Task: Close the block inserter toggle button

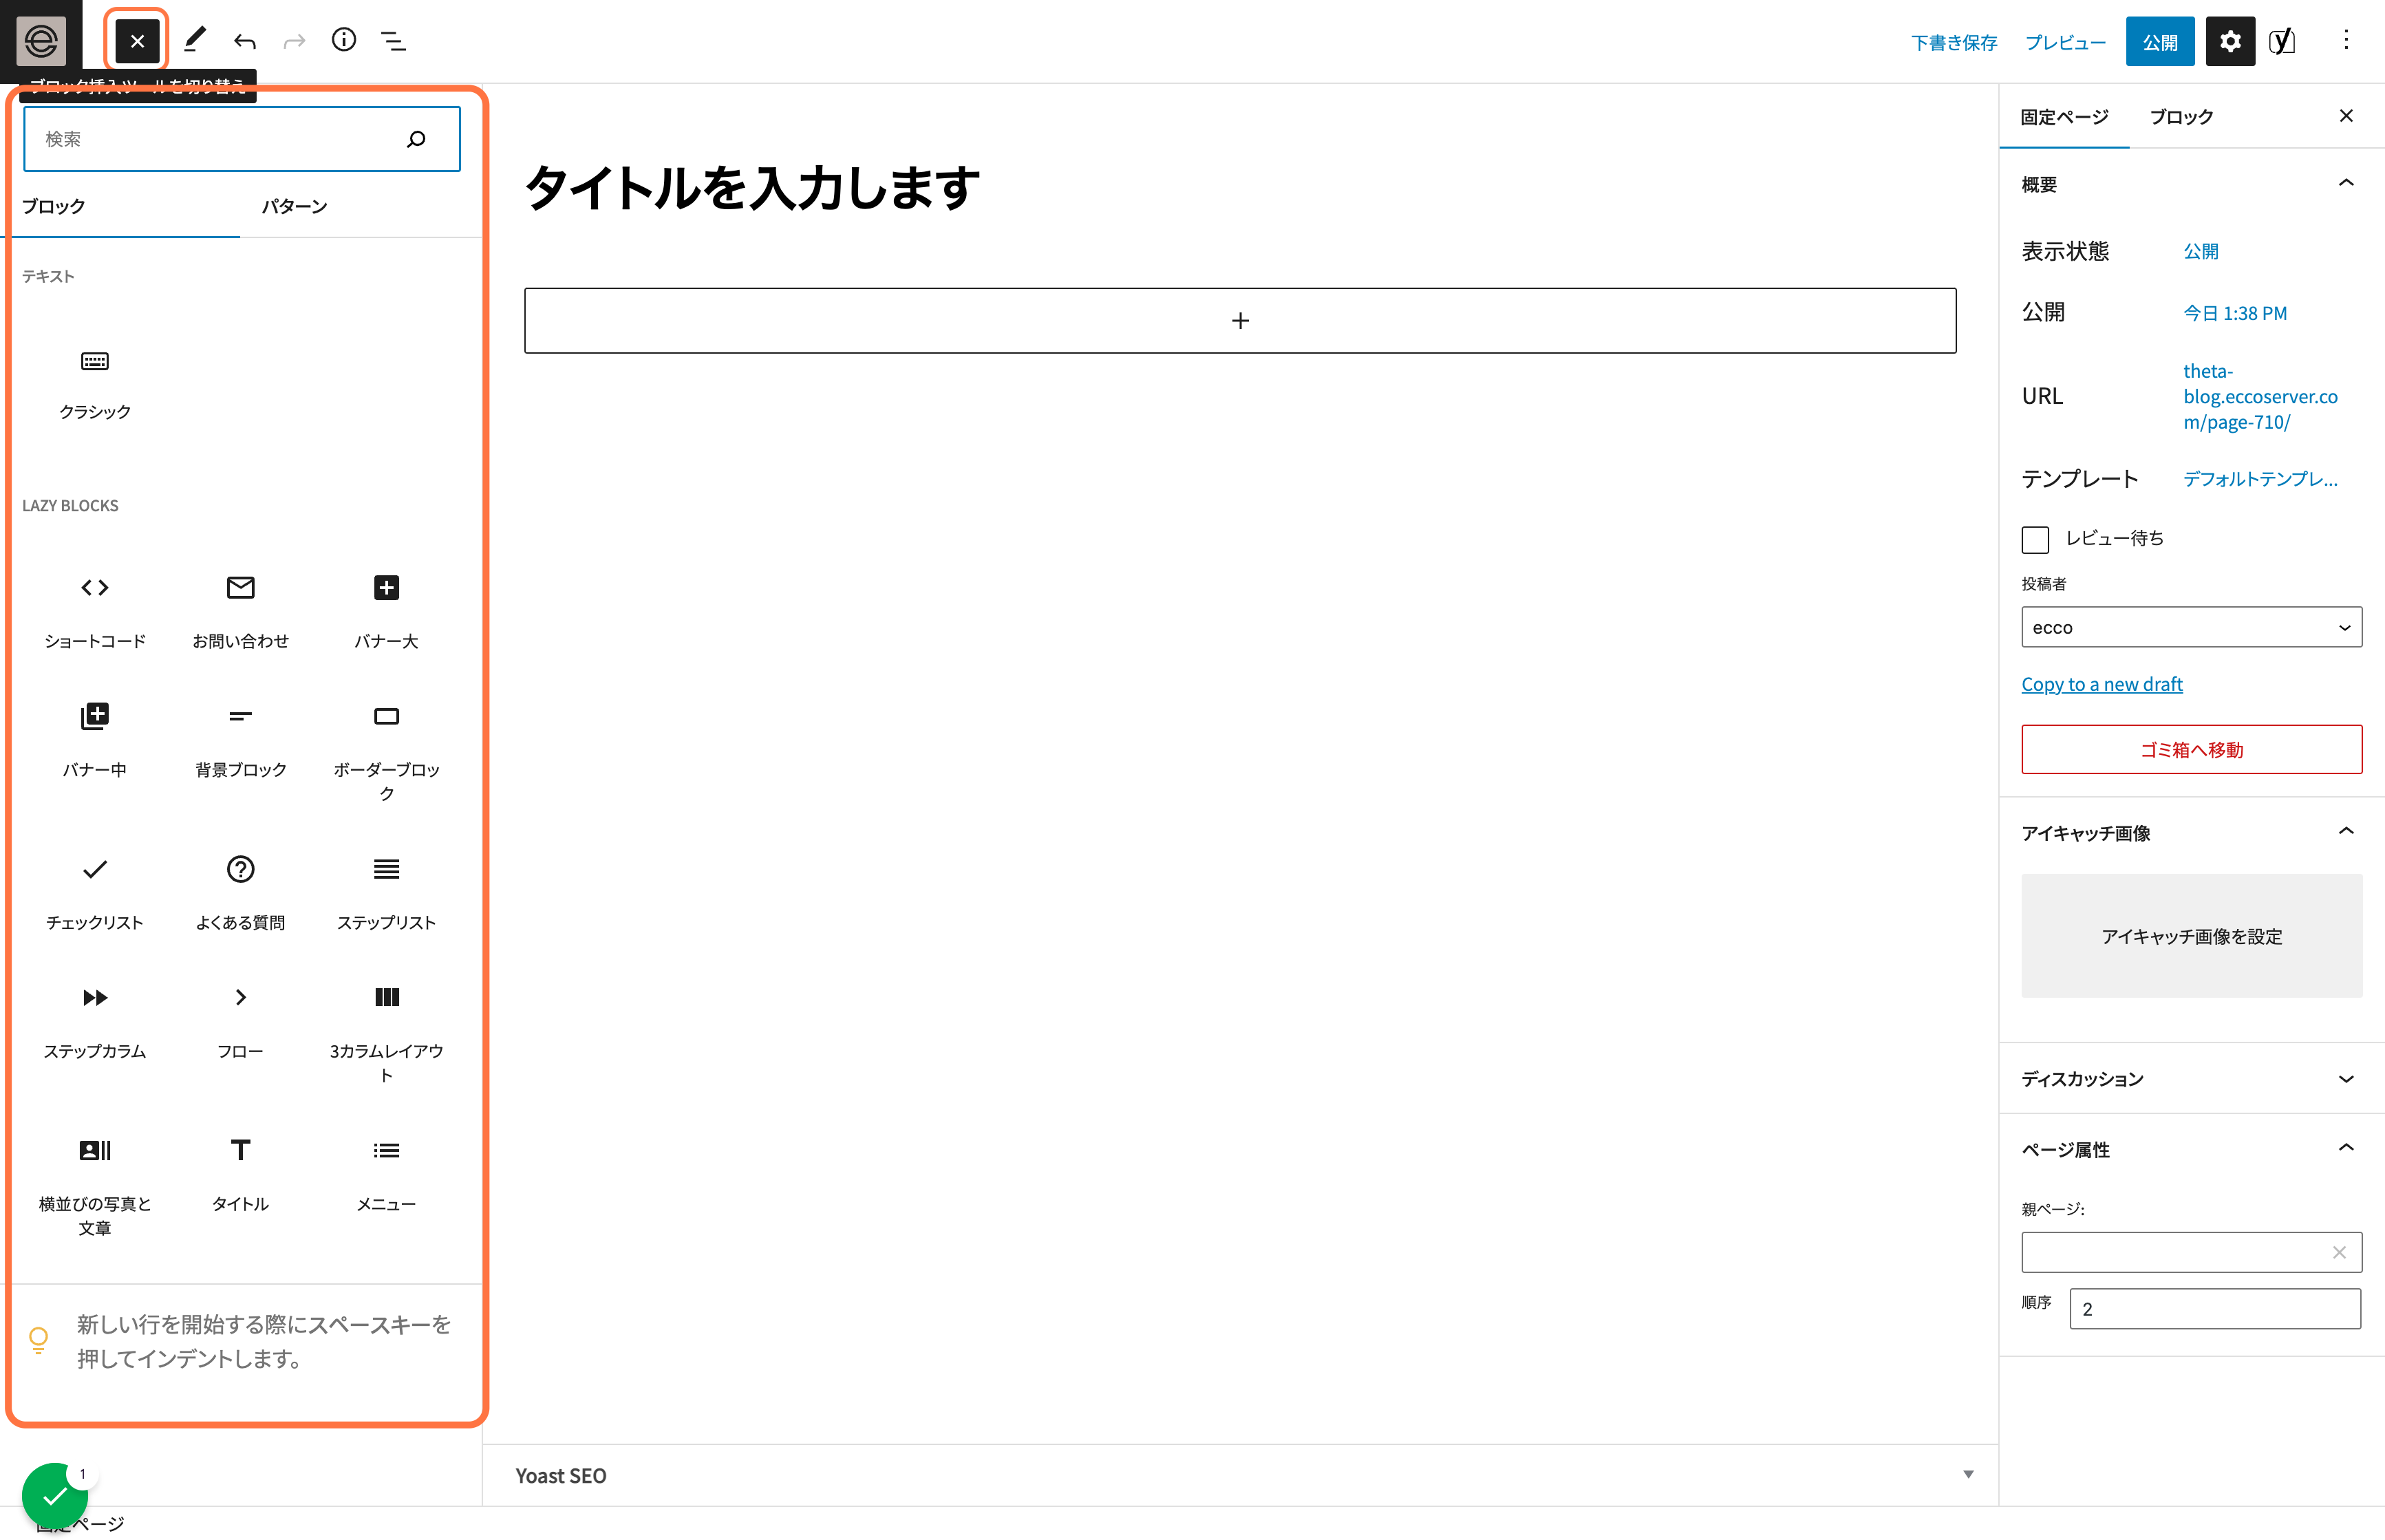Action: click(x=137, y=41)
